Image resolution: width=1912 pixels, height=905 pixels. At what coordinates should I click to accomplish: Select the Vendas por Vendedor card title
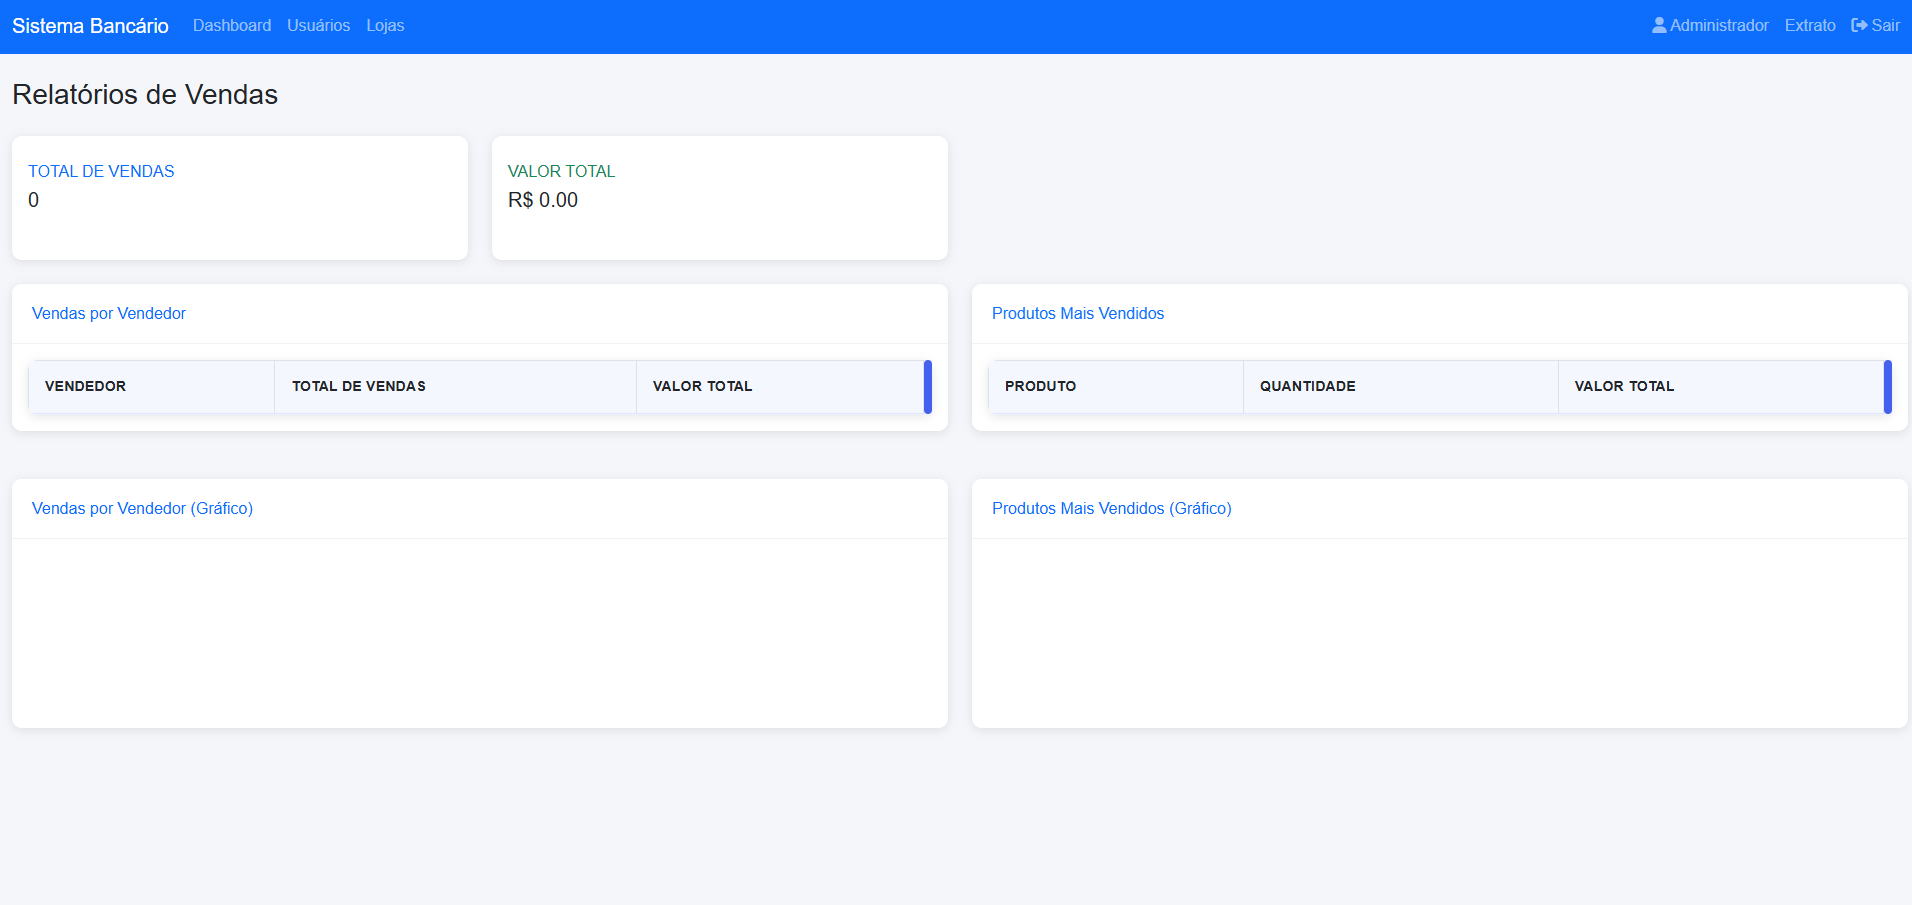109,313
